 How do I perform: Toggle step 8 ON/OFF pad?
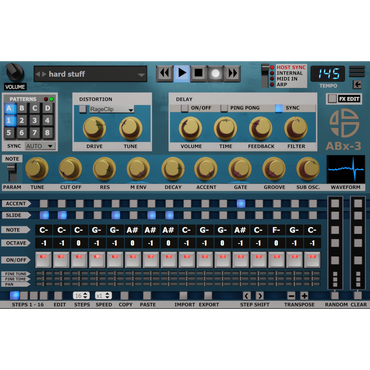coord(169,260)
